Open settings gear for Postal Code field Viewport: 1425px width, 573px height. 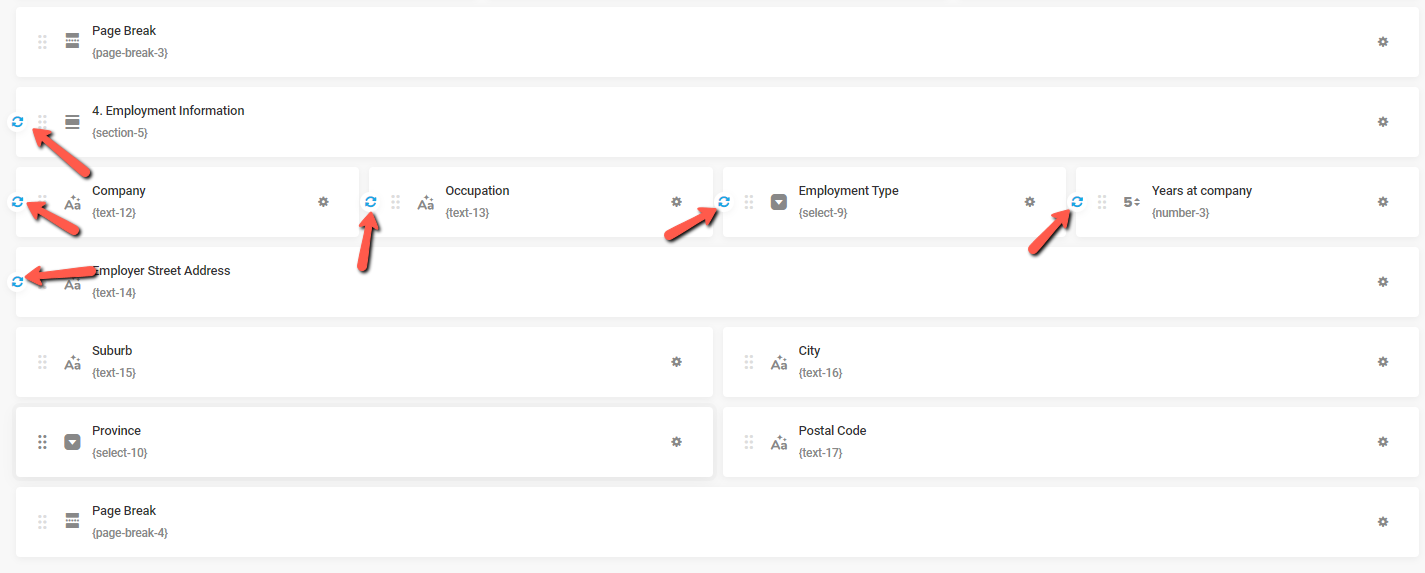tap(1383, 442)
